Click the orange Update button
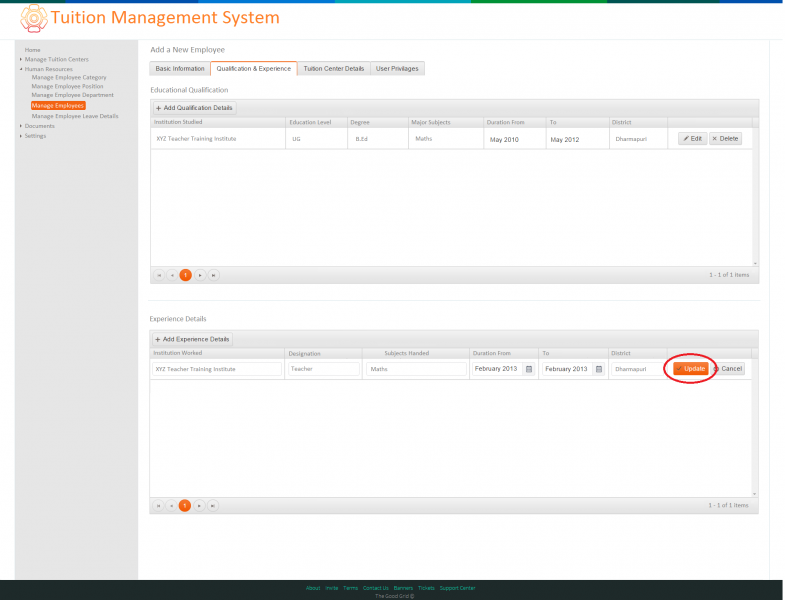 coord(690,369)
